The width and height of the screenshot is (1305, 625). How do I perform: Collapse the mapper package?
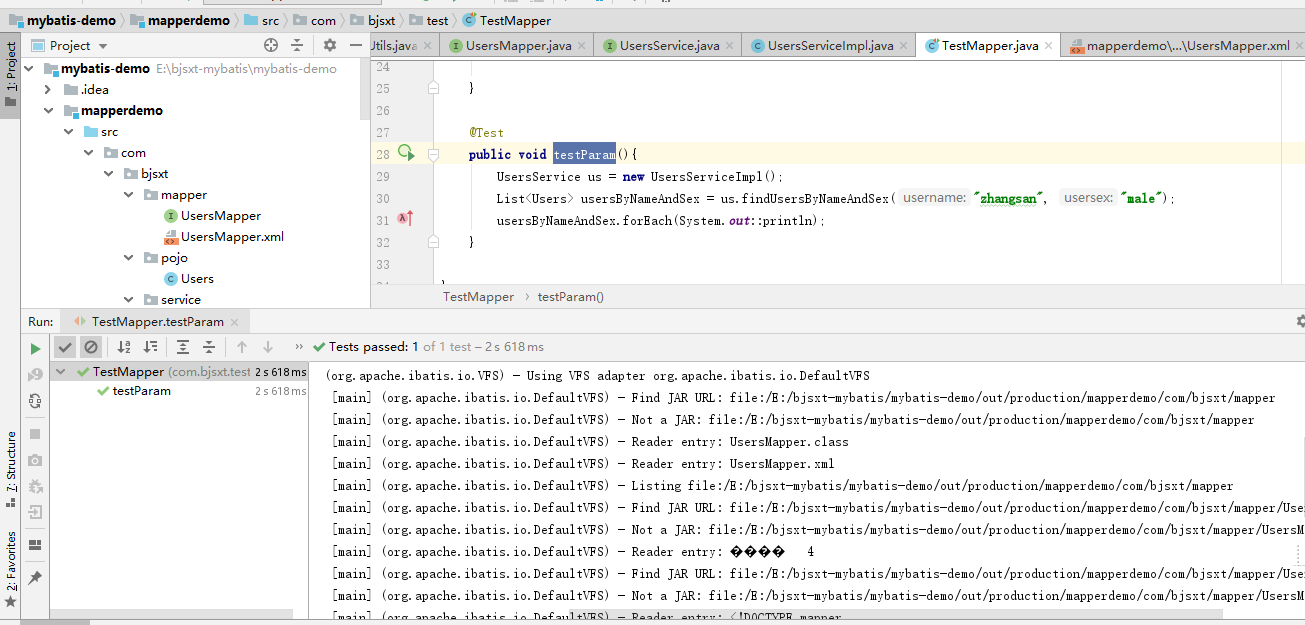pyautogui.click(x=128, y=195)
